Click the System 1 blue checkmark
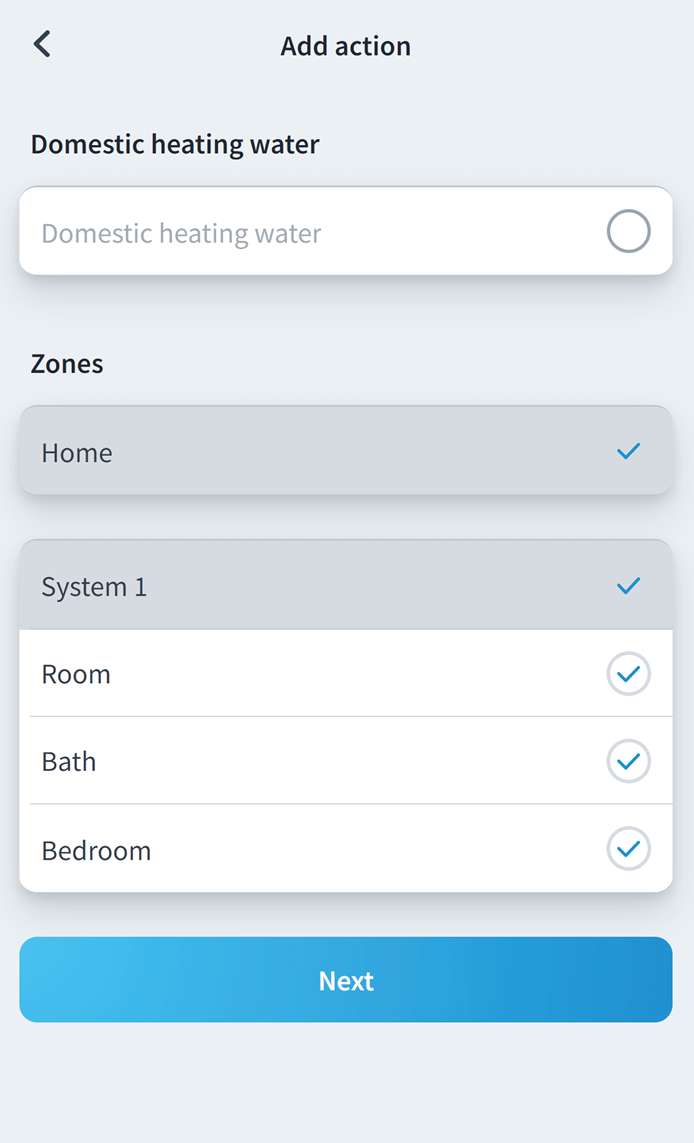The width and height of the screenshot is (694, 1143). coord(628,586)
